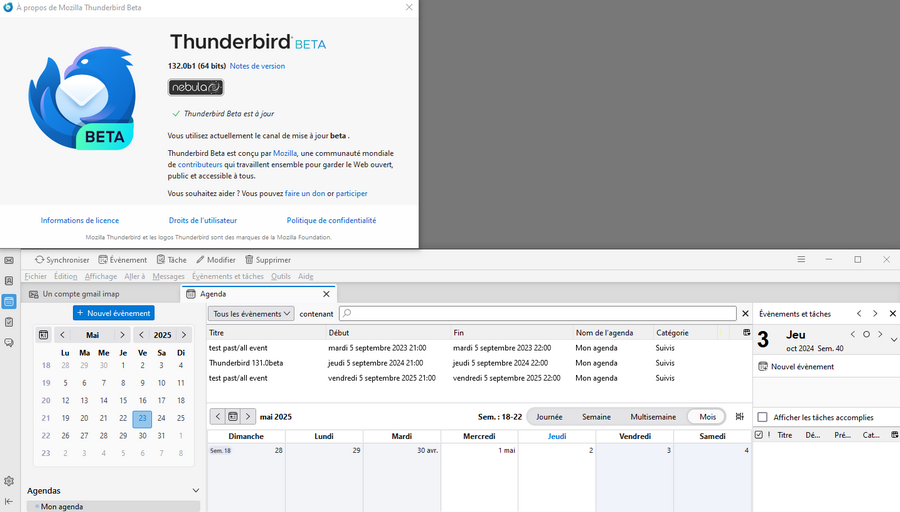This screenshot has width=900, height=512.
Task: Select Thunderbird 131.0beta event row
Action: pyautogui.click(x=479, y=363)
